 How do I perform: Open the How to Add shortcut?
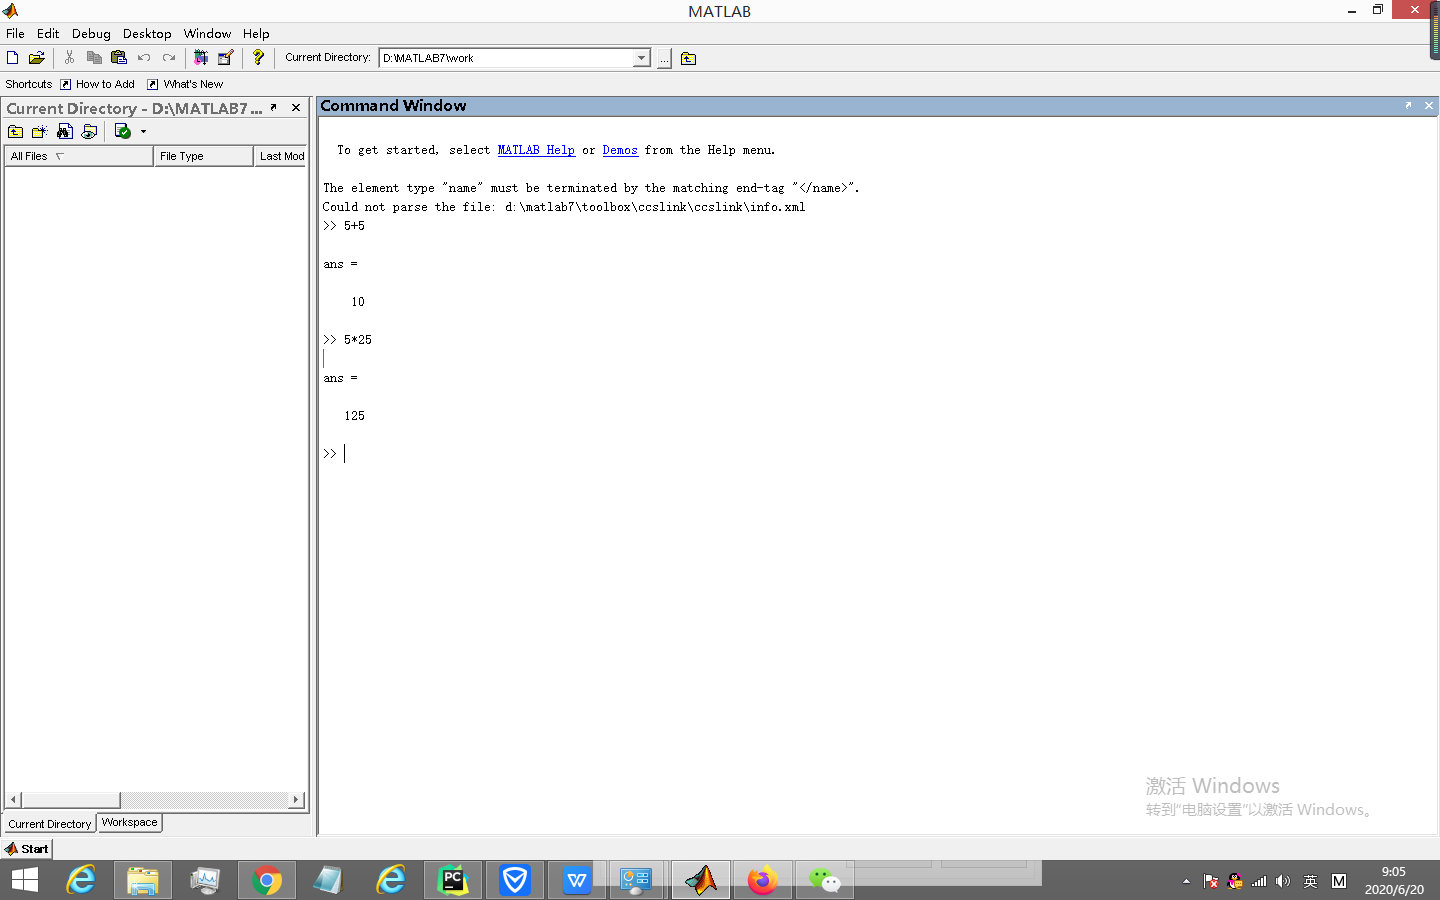[97, 84]
